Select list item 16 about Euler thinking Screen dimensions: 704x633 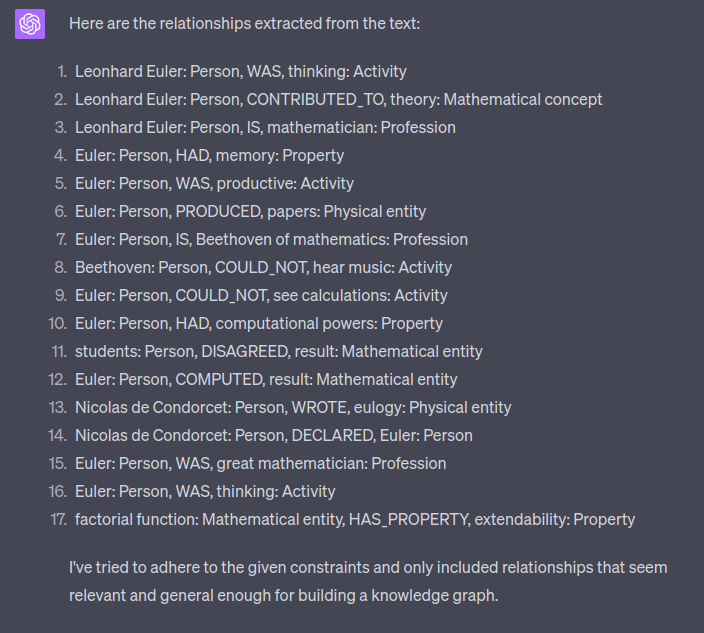(205, 491)
